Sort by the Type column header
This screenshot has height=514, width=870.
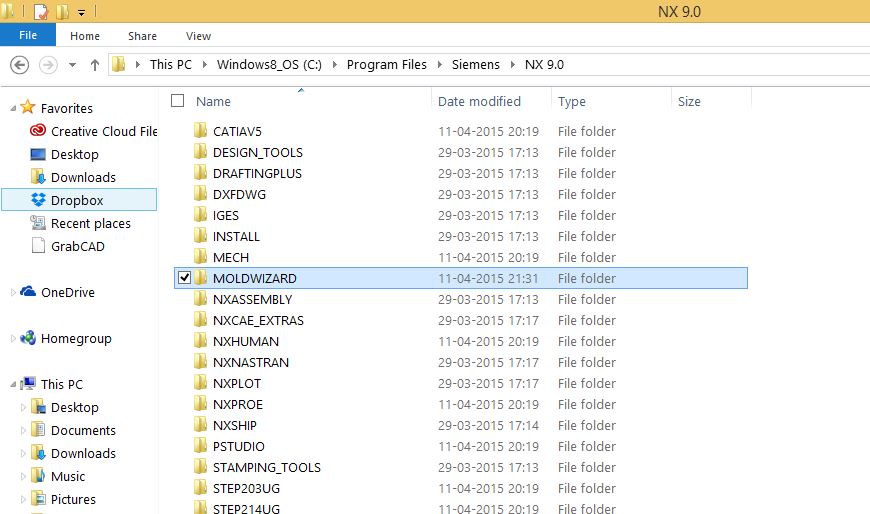571,102
